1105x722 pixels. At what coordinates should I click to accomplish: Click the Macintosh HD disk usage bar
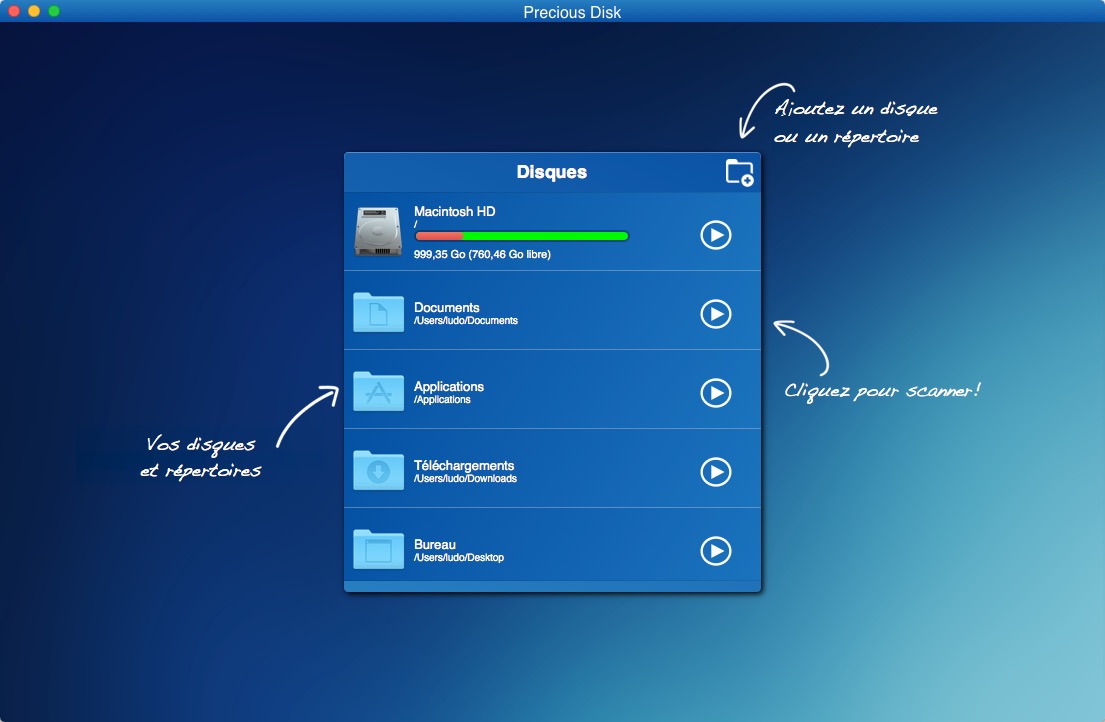point(521,236)
